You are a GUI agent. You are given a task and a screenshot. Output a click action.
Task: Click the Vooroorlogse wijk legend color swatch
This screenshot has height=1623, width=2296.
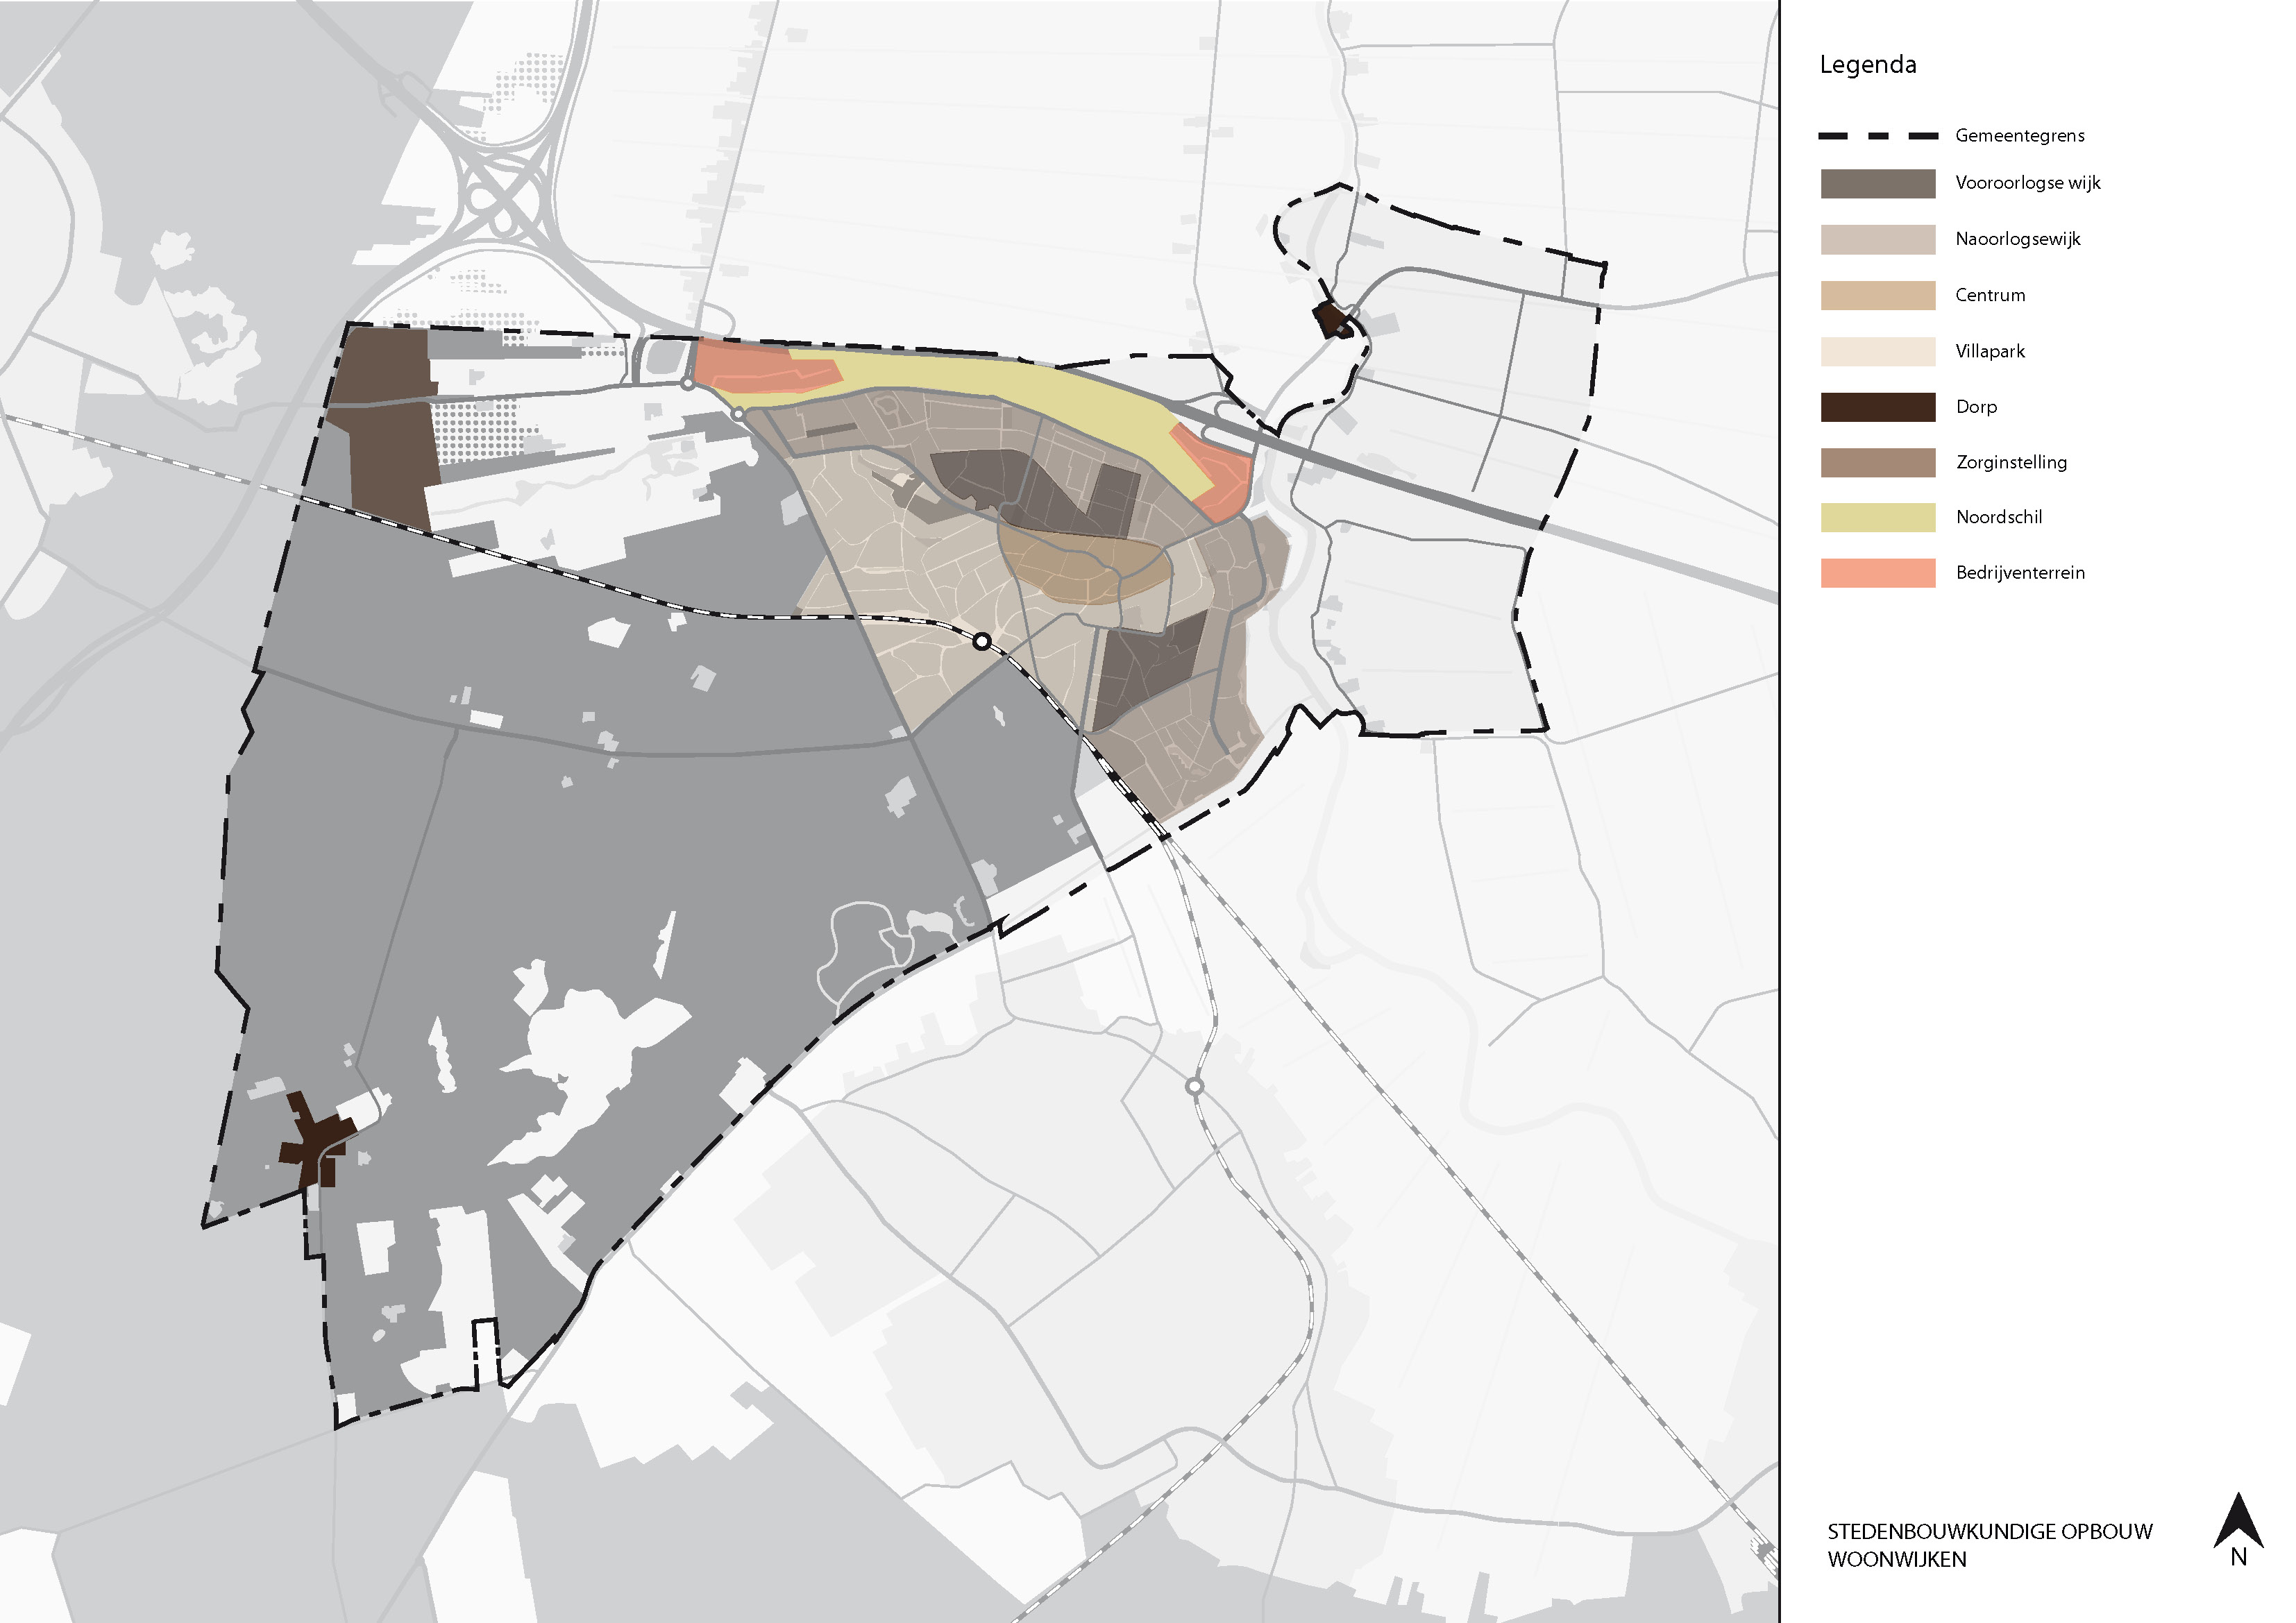coord(1877,183)
